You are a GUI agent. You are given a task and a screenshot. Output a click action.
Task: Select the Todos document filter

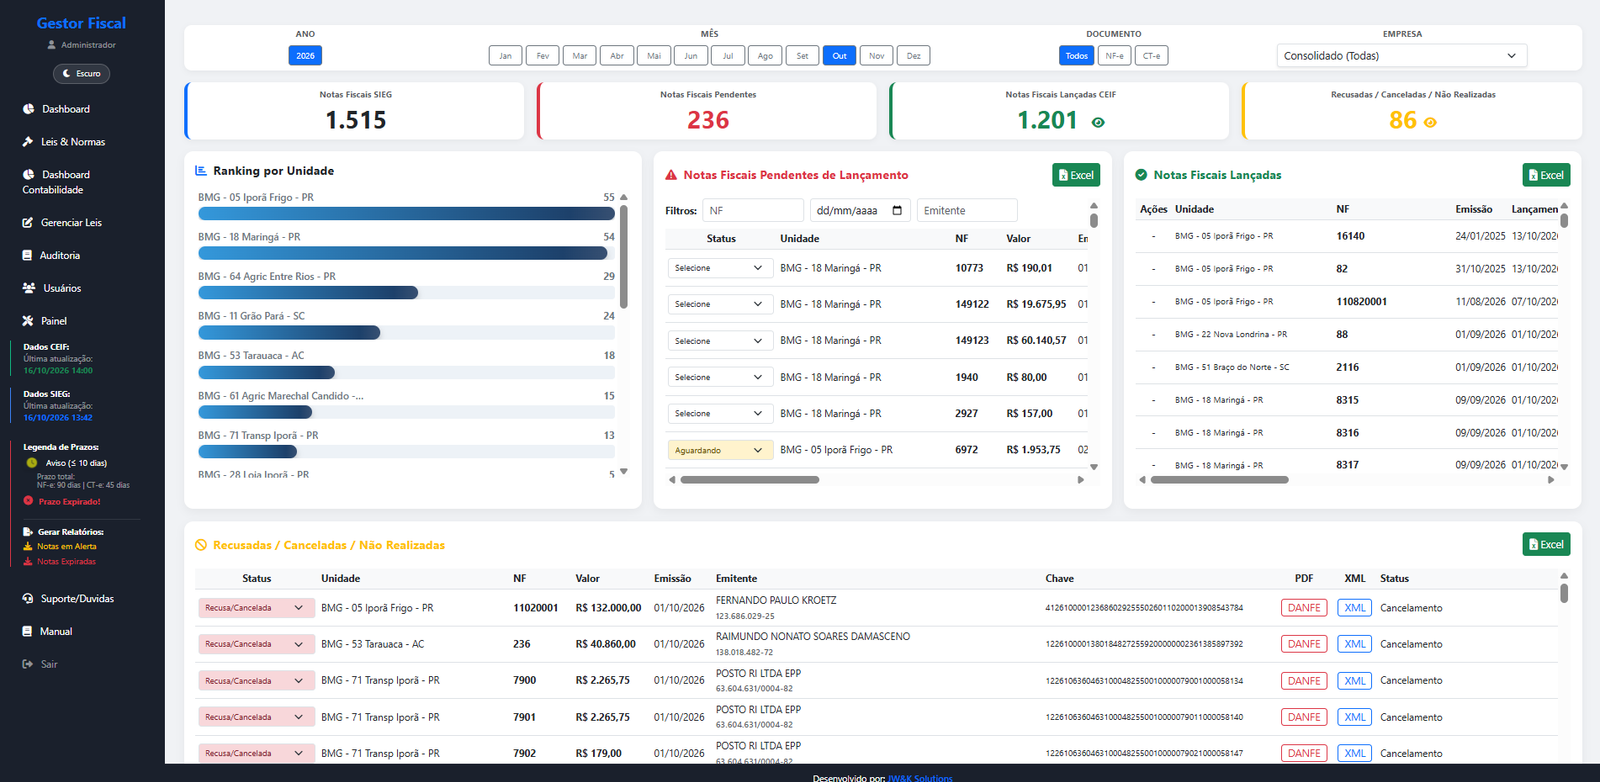1076,56
